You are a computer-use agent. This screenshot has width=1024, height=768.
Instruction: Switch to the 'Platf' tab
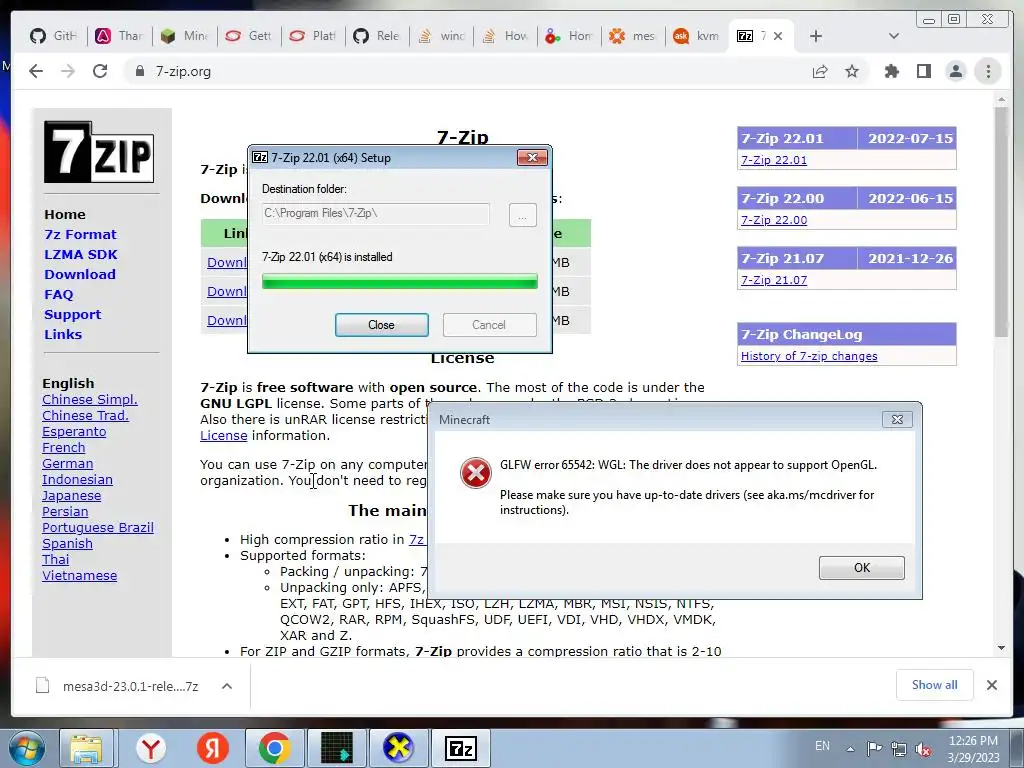[x=313, y=37]
